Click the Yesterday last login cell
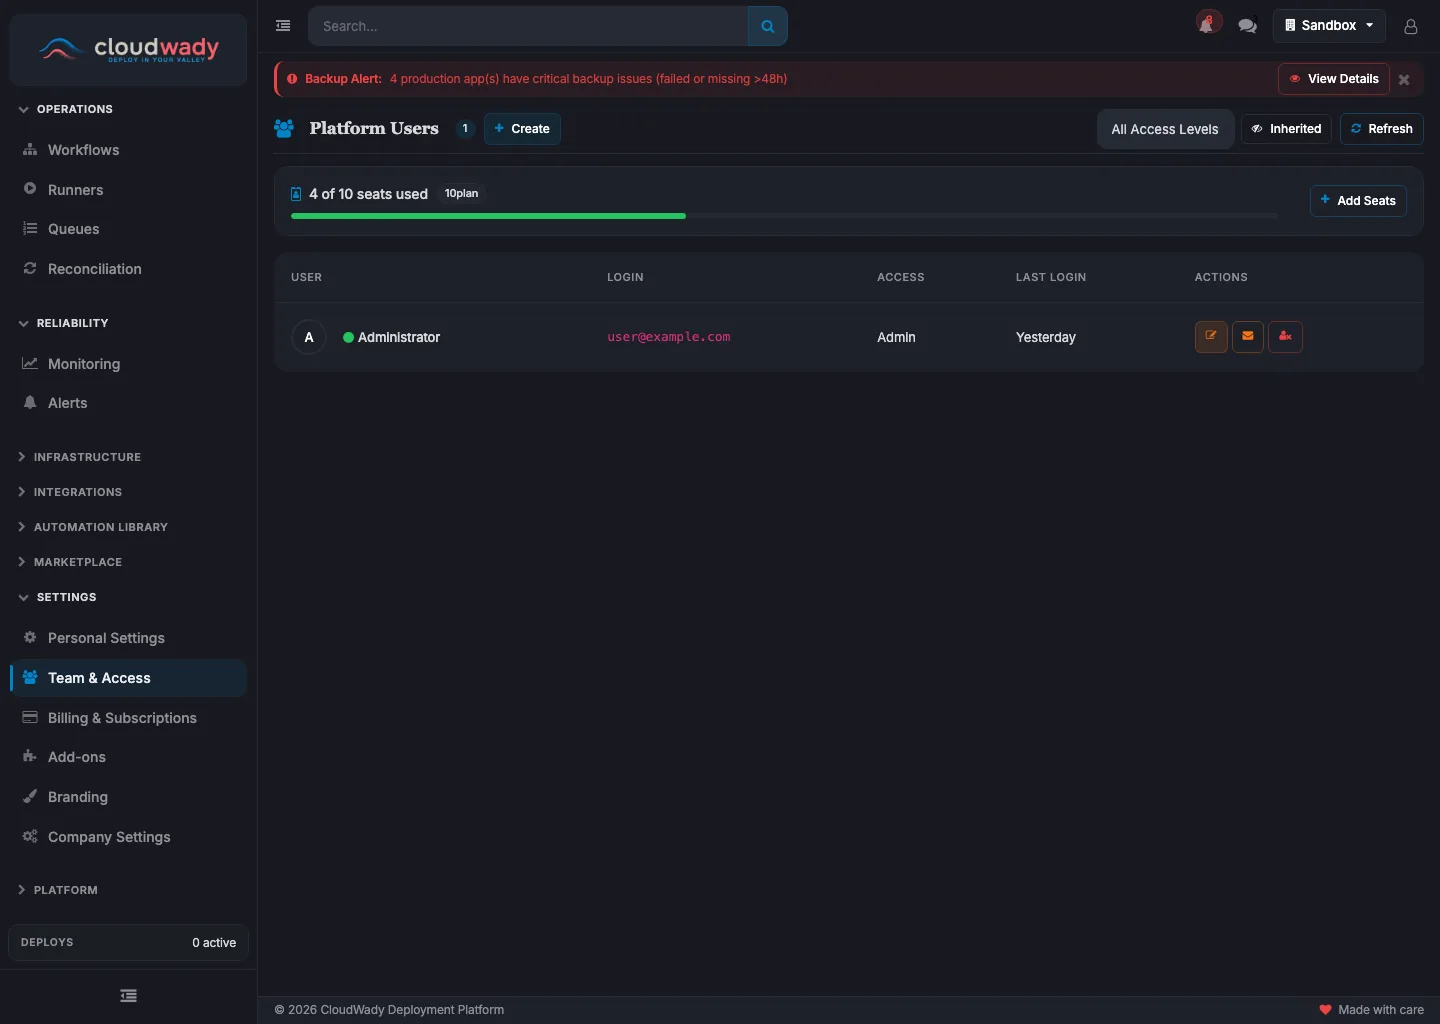Image resolution: width=1440 pixels, height=1024 pixels. (1046, 337)
